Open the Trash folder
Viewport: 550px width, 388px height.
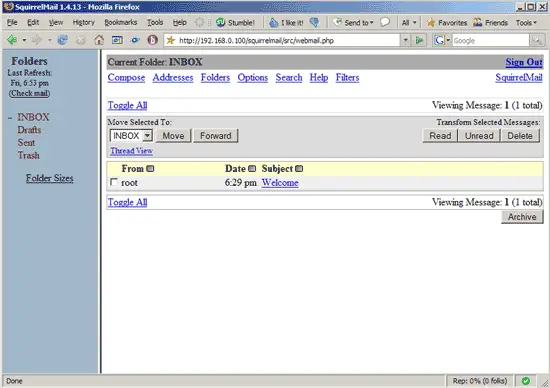click(28, 155)
